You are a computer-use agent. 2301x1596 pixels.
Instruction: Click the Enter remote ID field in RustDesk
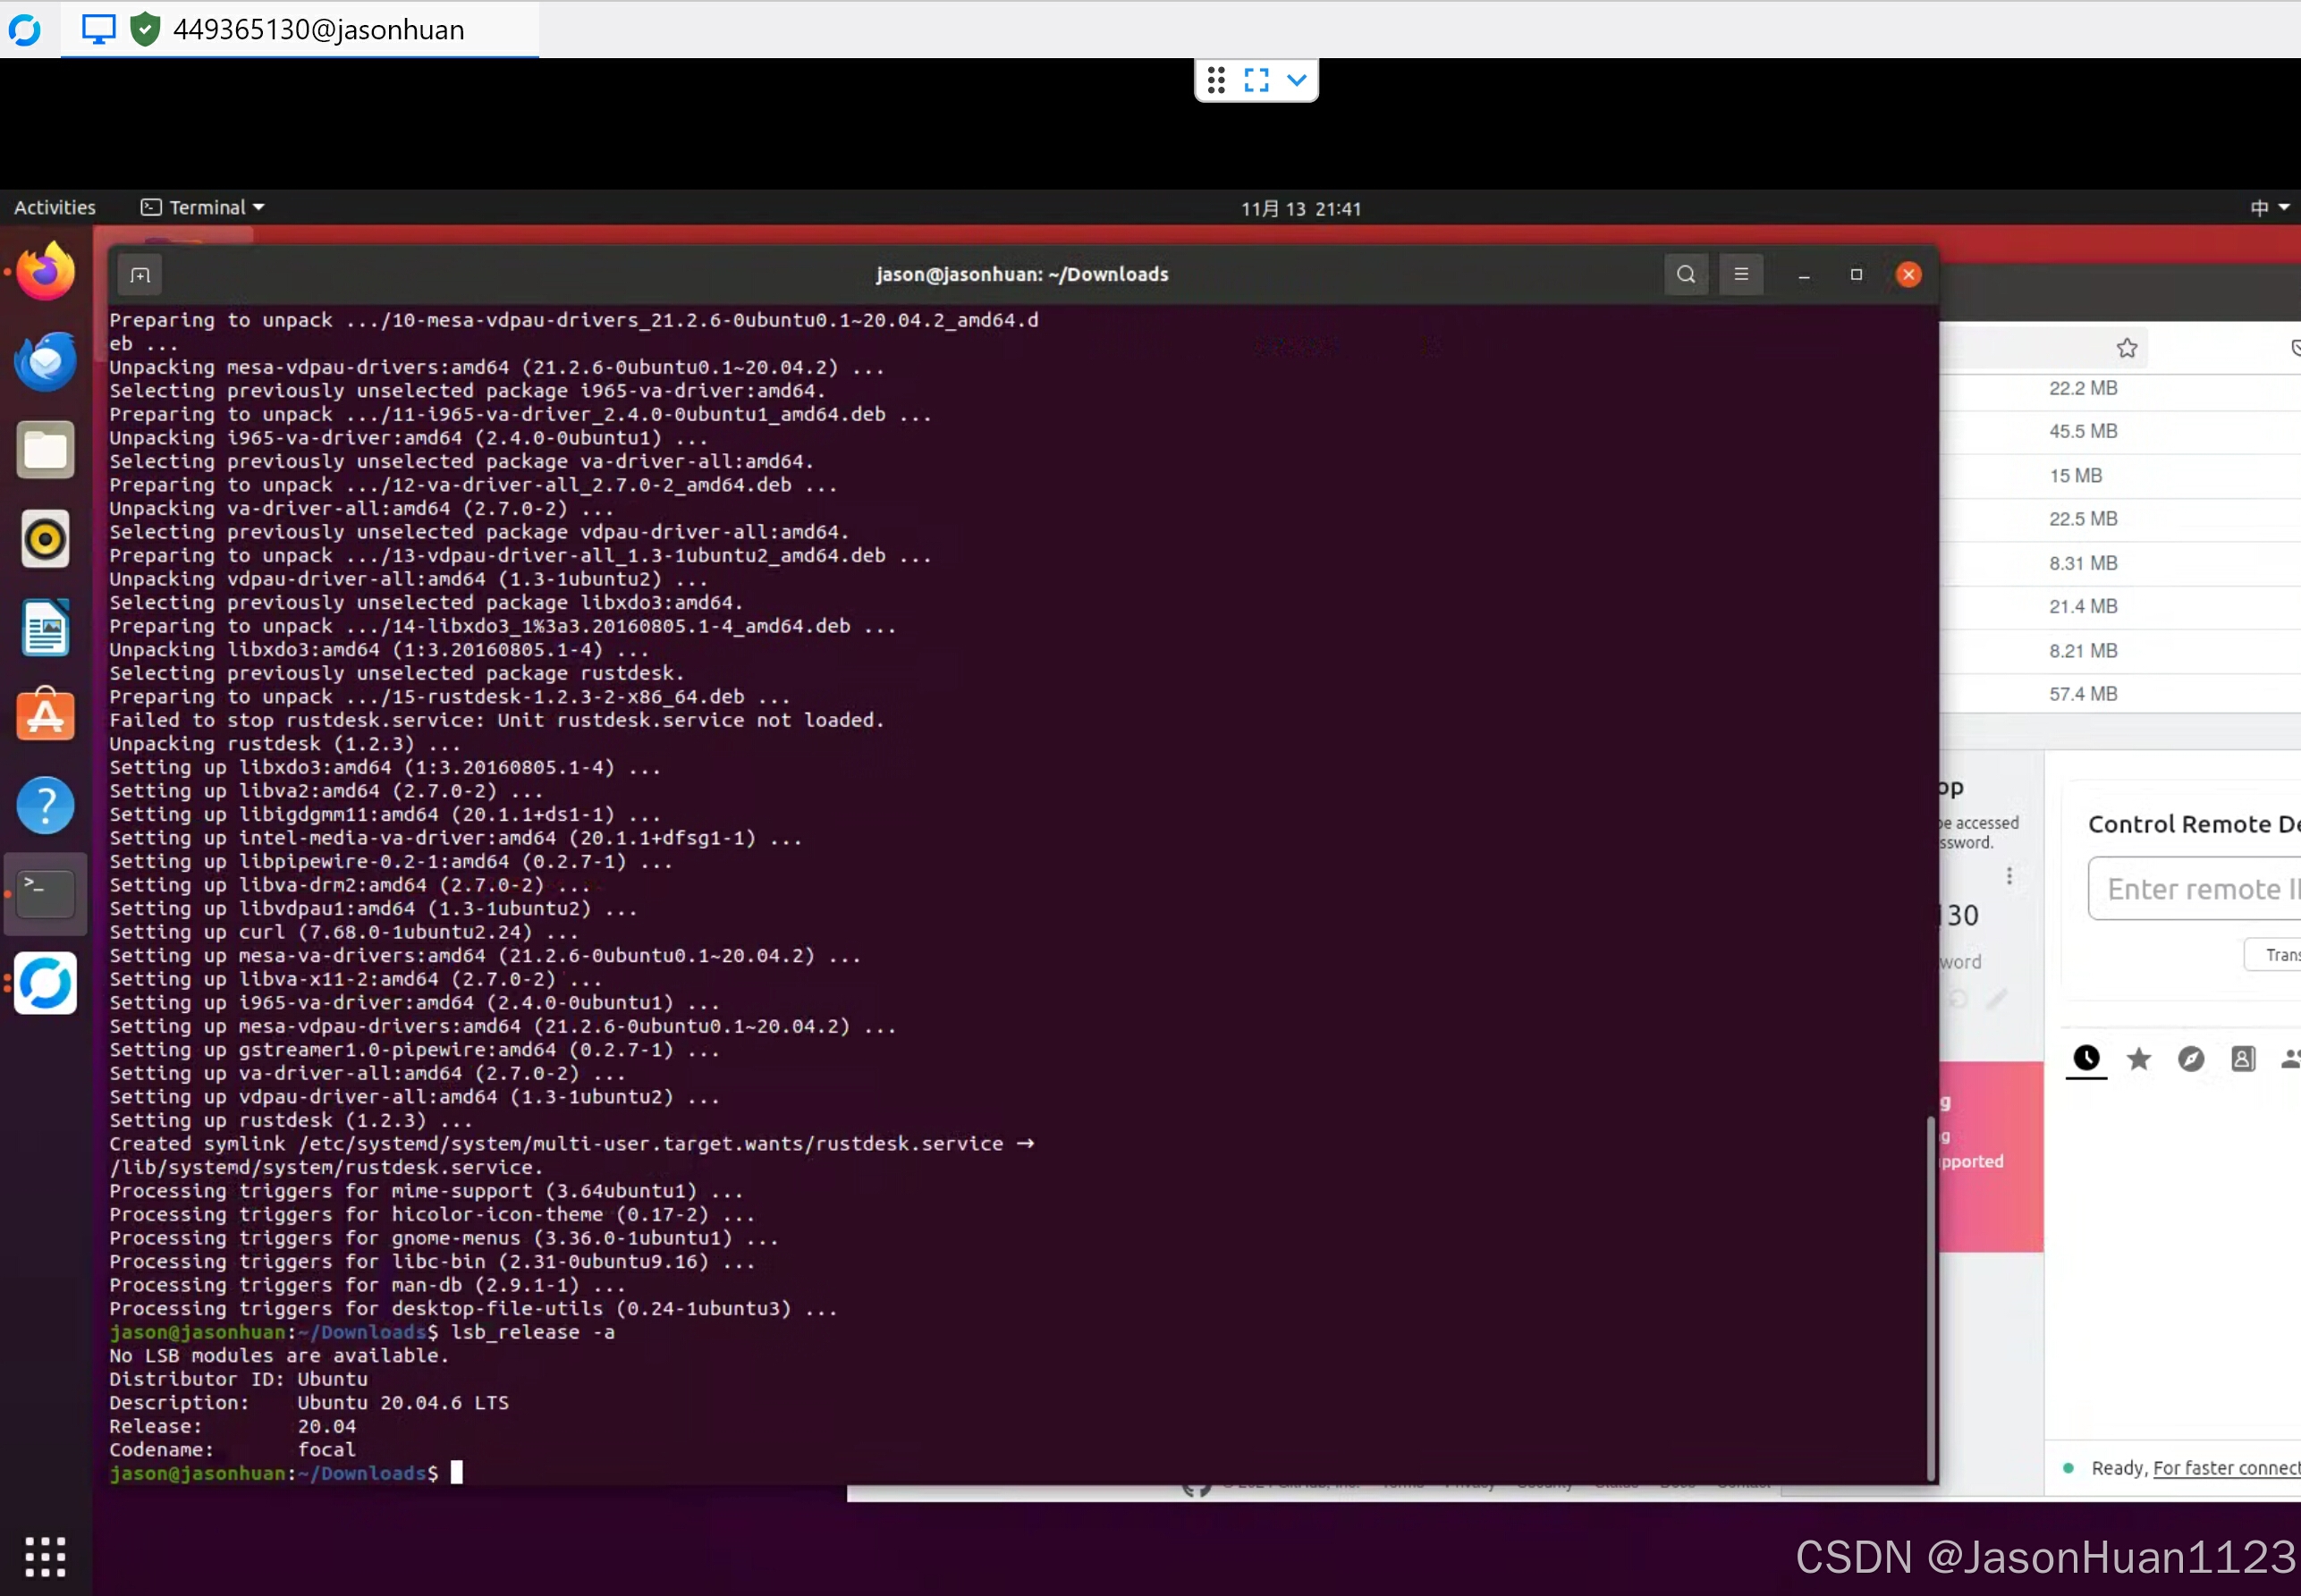click(x=2195, y=888)
